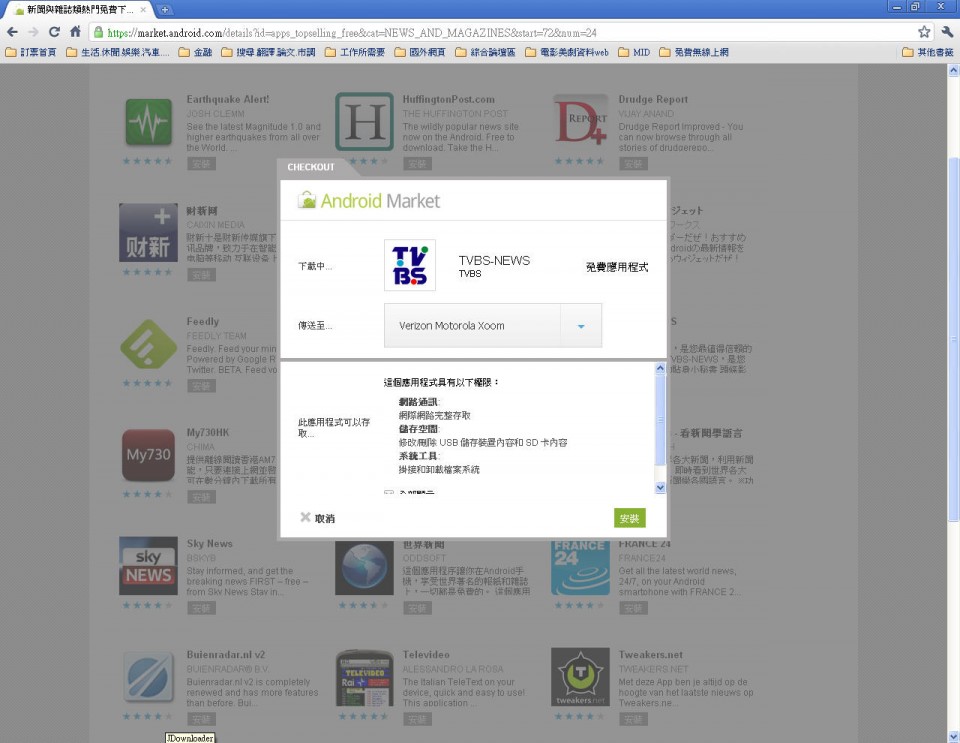Open the Sky News app icon
Viewport: 960px width, 743px height.
coord(148,566)
